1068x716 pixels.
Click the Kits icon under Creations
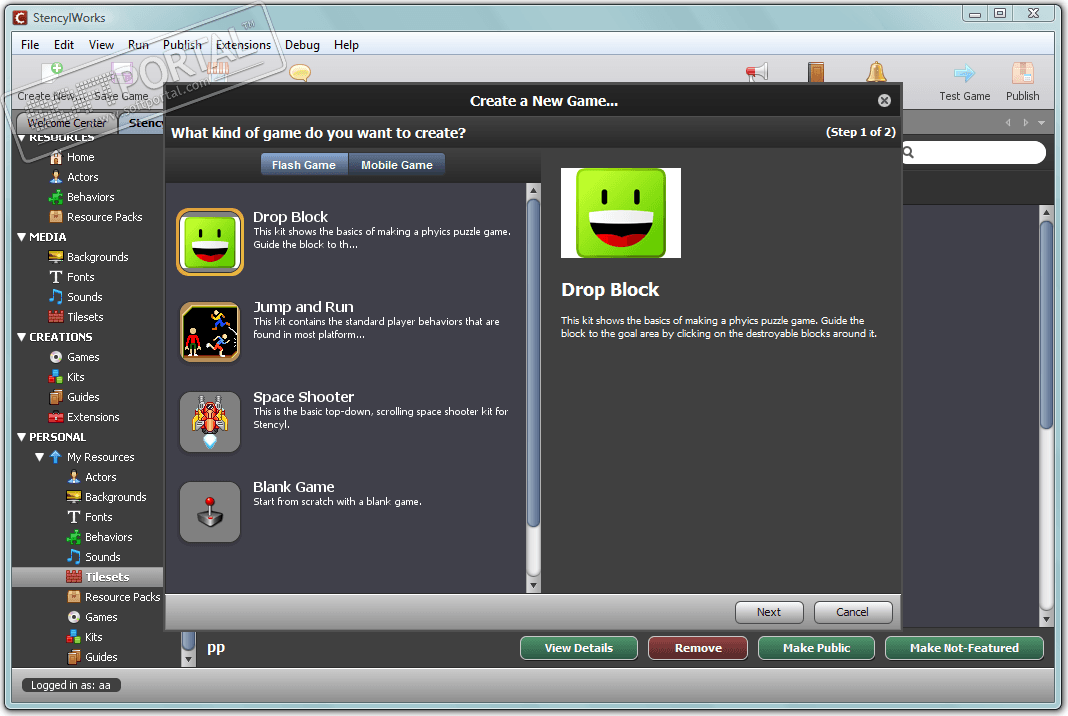56,377
